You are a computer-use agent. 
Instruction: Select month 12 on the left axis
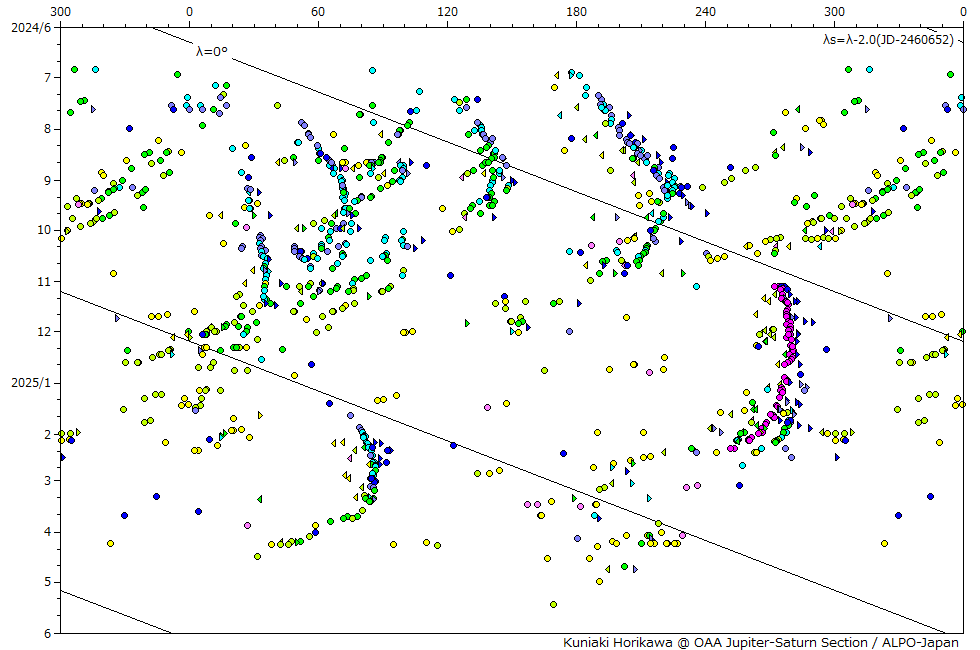tap(44, 331)
